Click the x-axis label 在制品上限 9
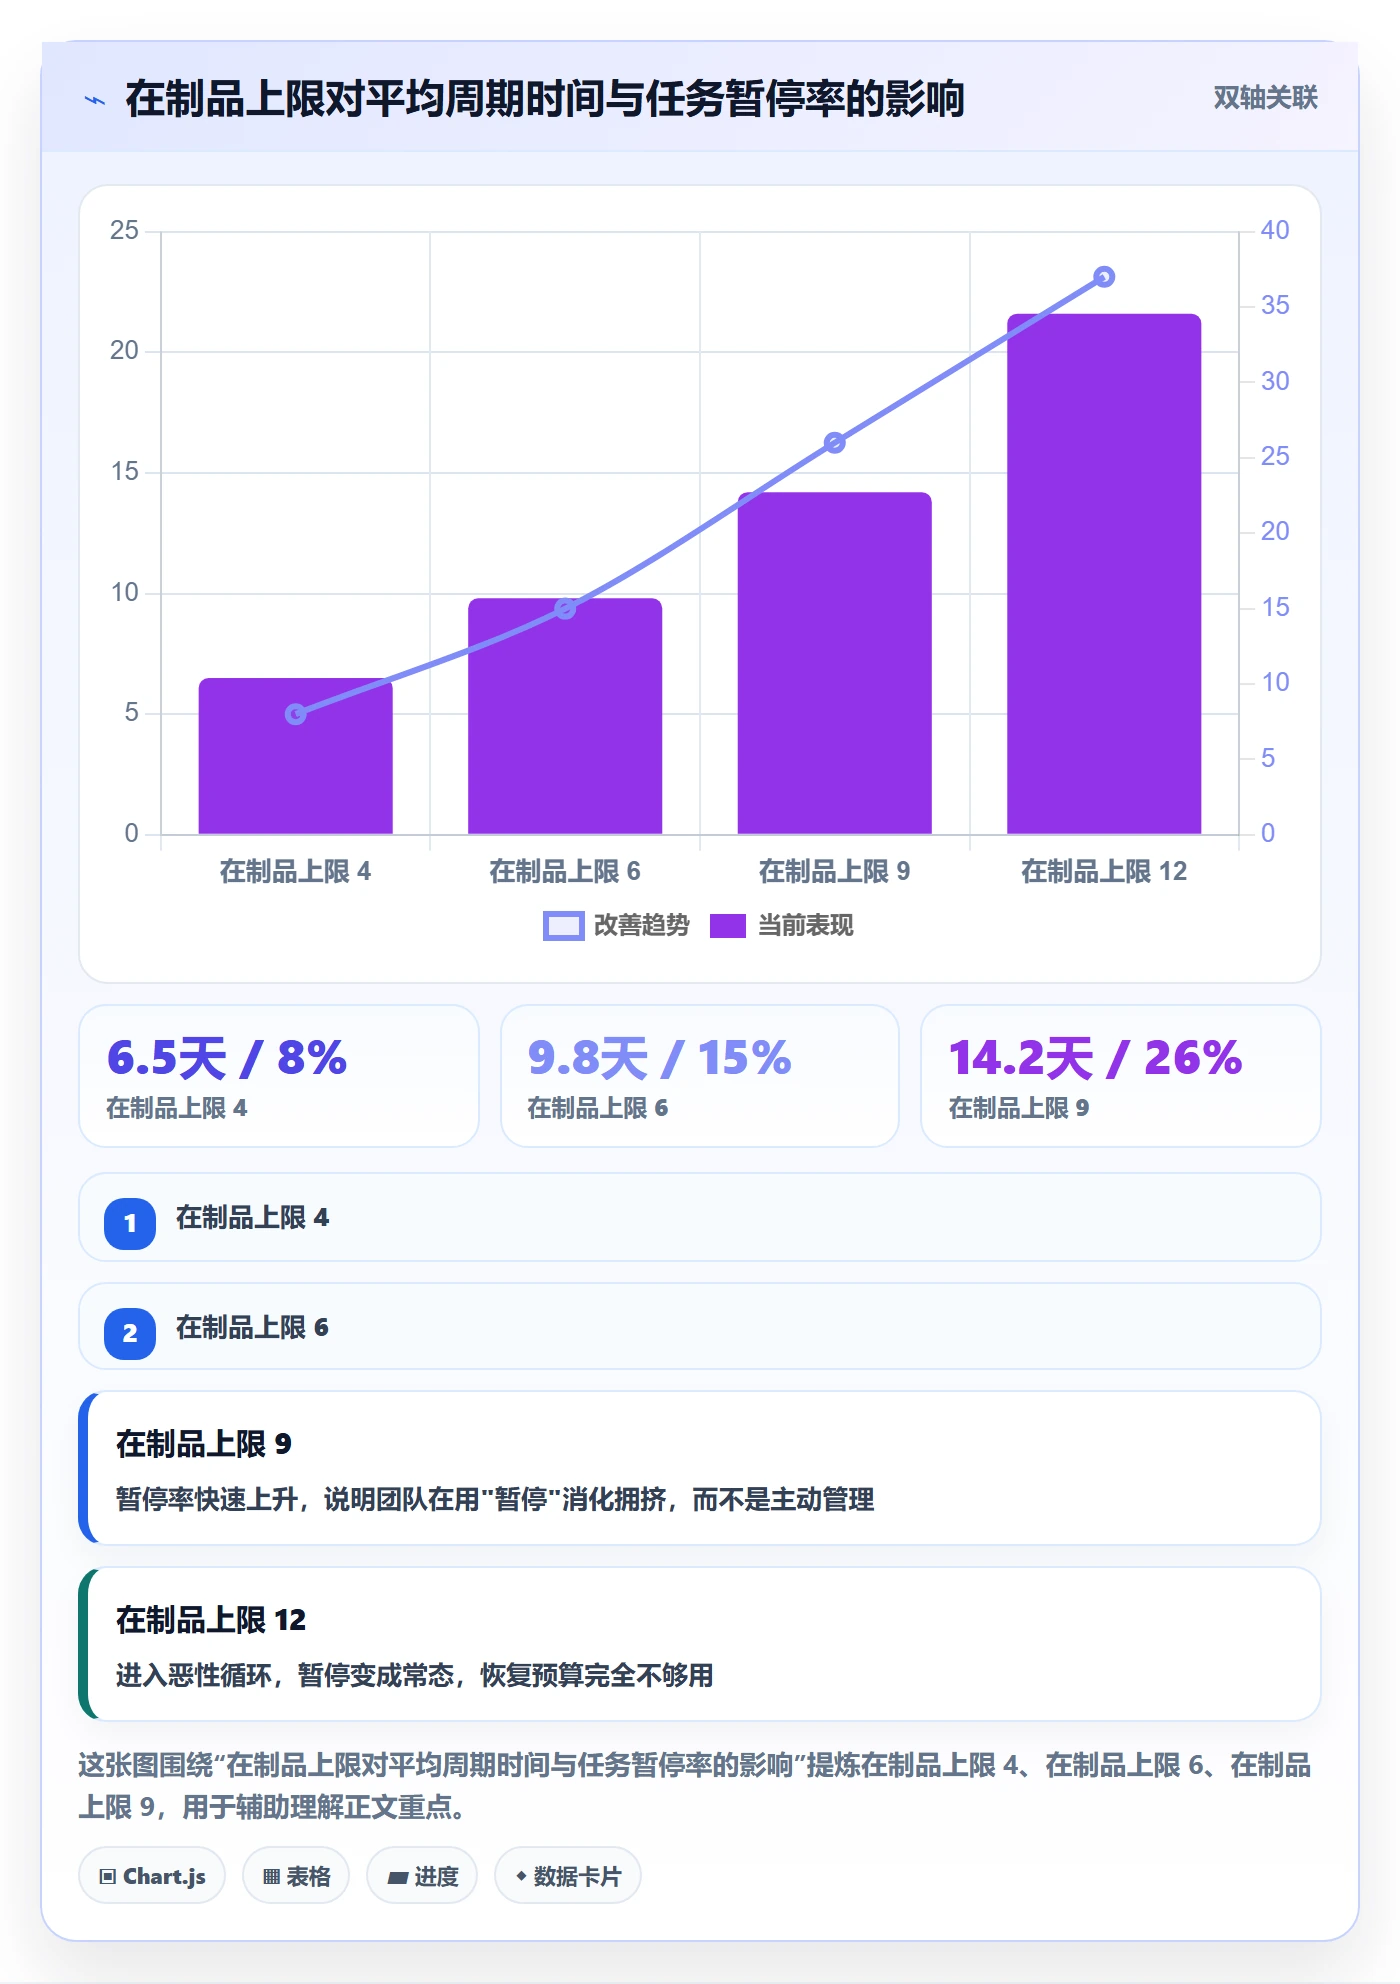 [x=835, y=872]
